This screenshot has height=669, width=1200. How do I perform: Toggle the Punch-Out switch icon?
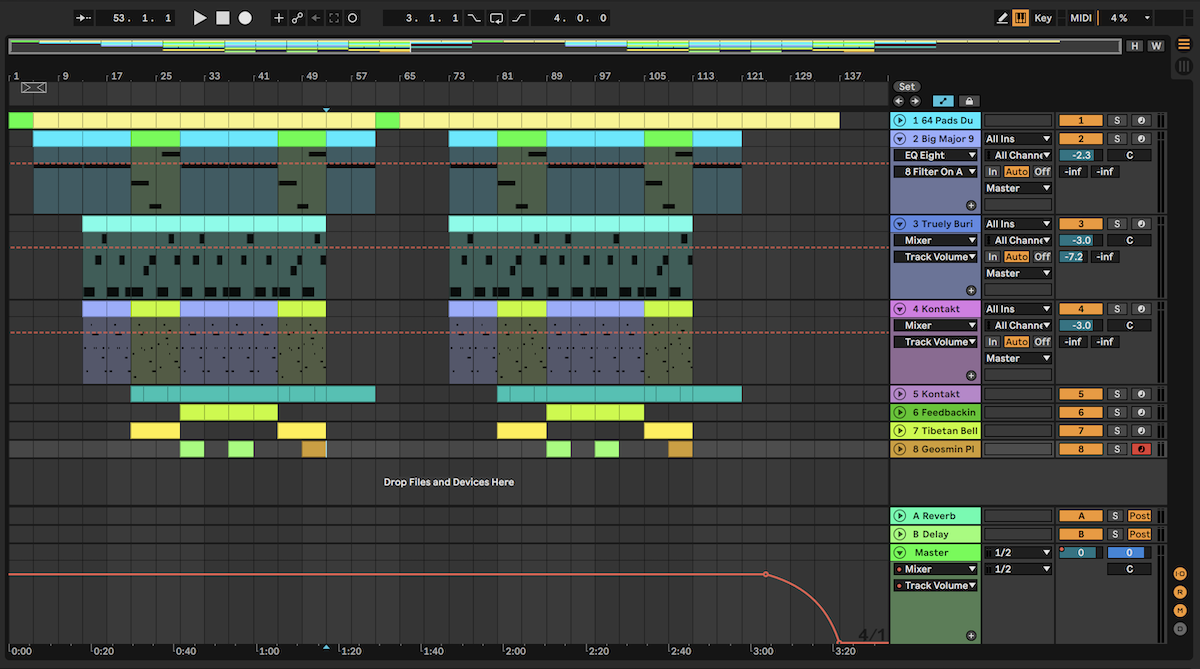tap(518, 18)
